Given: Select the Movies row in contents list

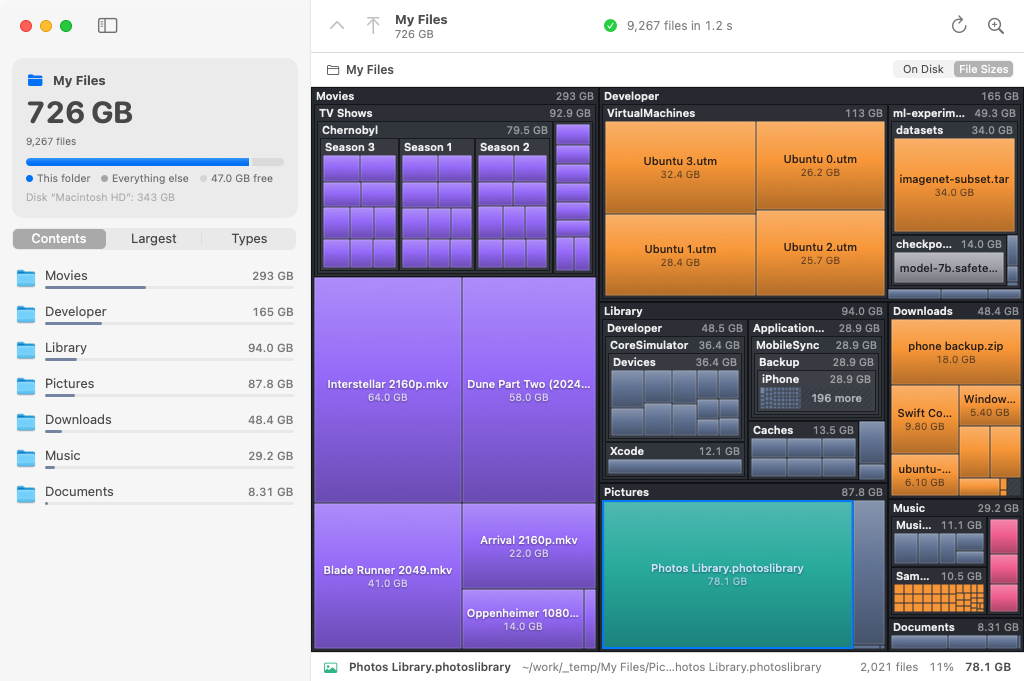Looking at the screenshot, I should [155, 277].
